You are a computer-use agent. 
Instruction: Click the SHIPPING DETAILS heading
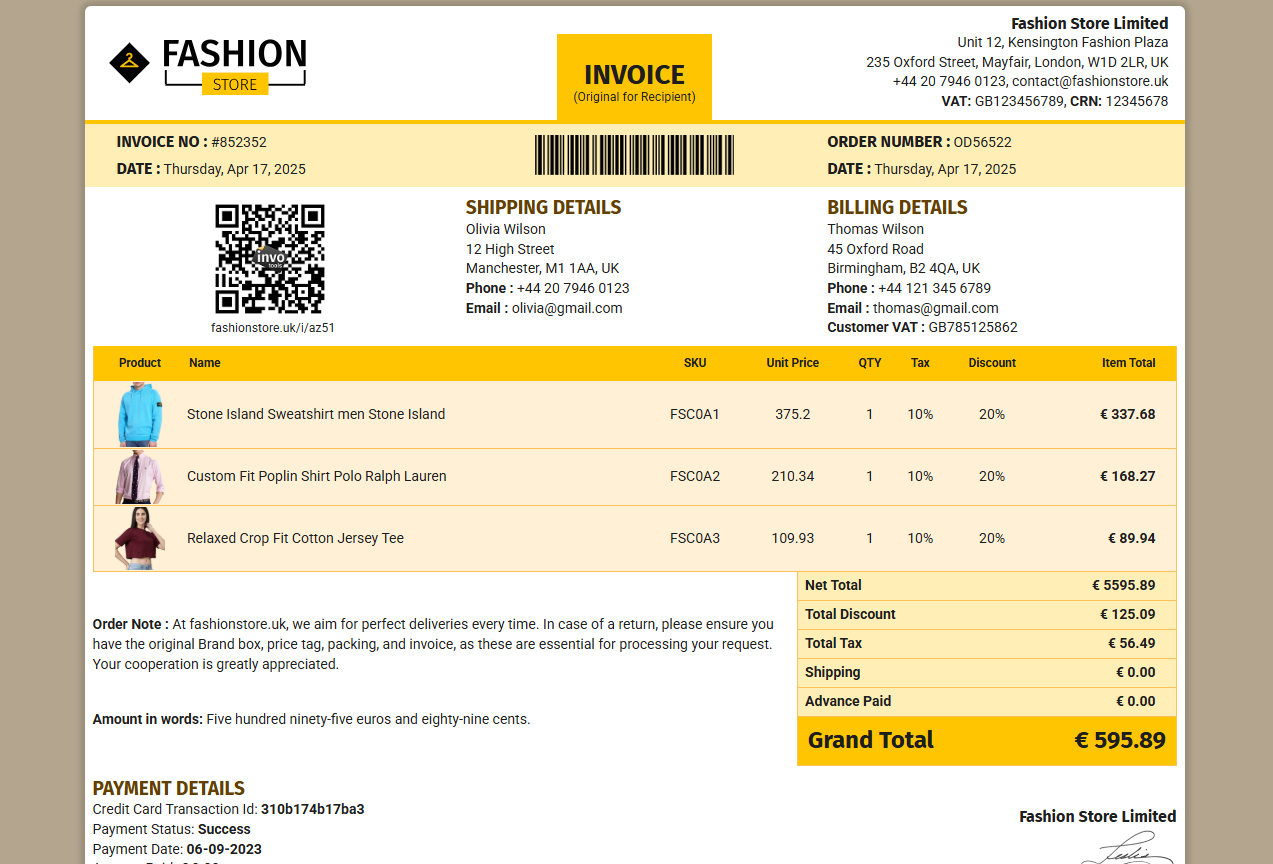pyautogui.click(x=544, y=207)
